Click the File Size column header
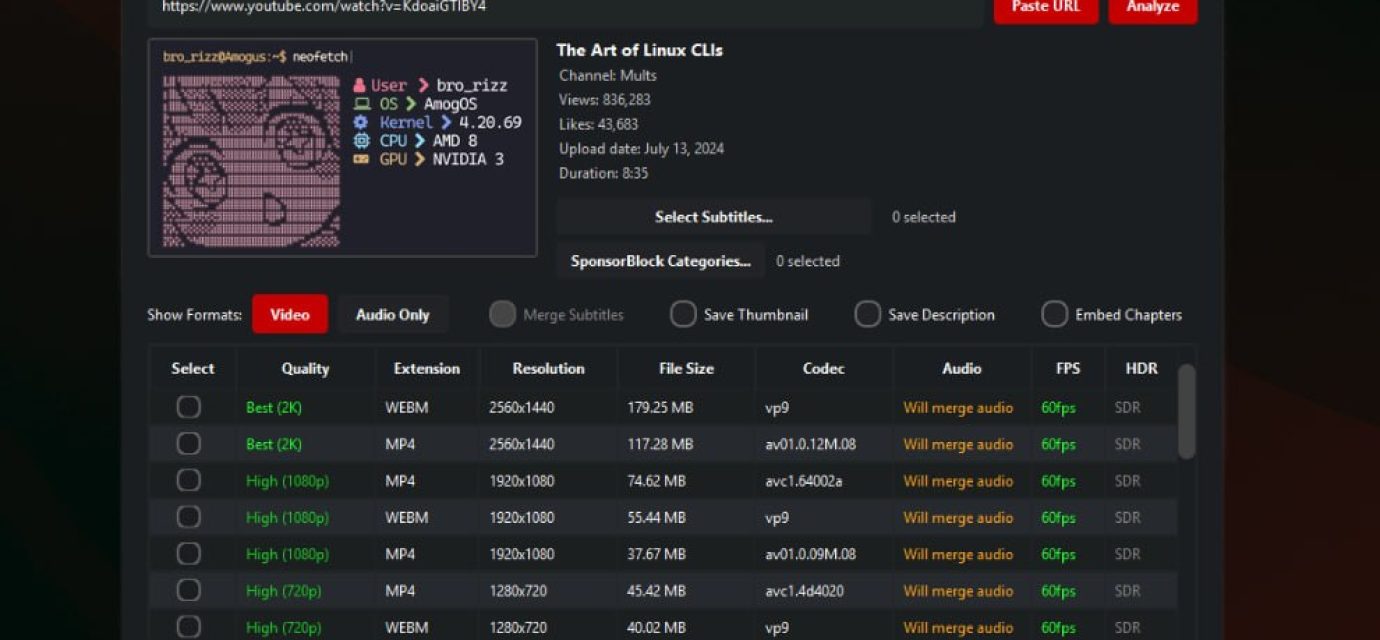Viewport: 1380px width, 640px height. pos(686,368)
